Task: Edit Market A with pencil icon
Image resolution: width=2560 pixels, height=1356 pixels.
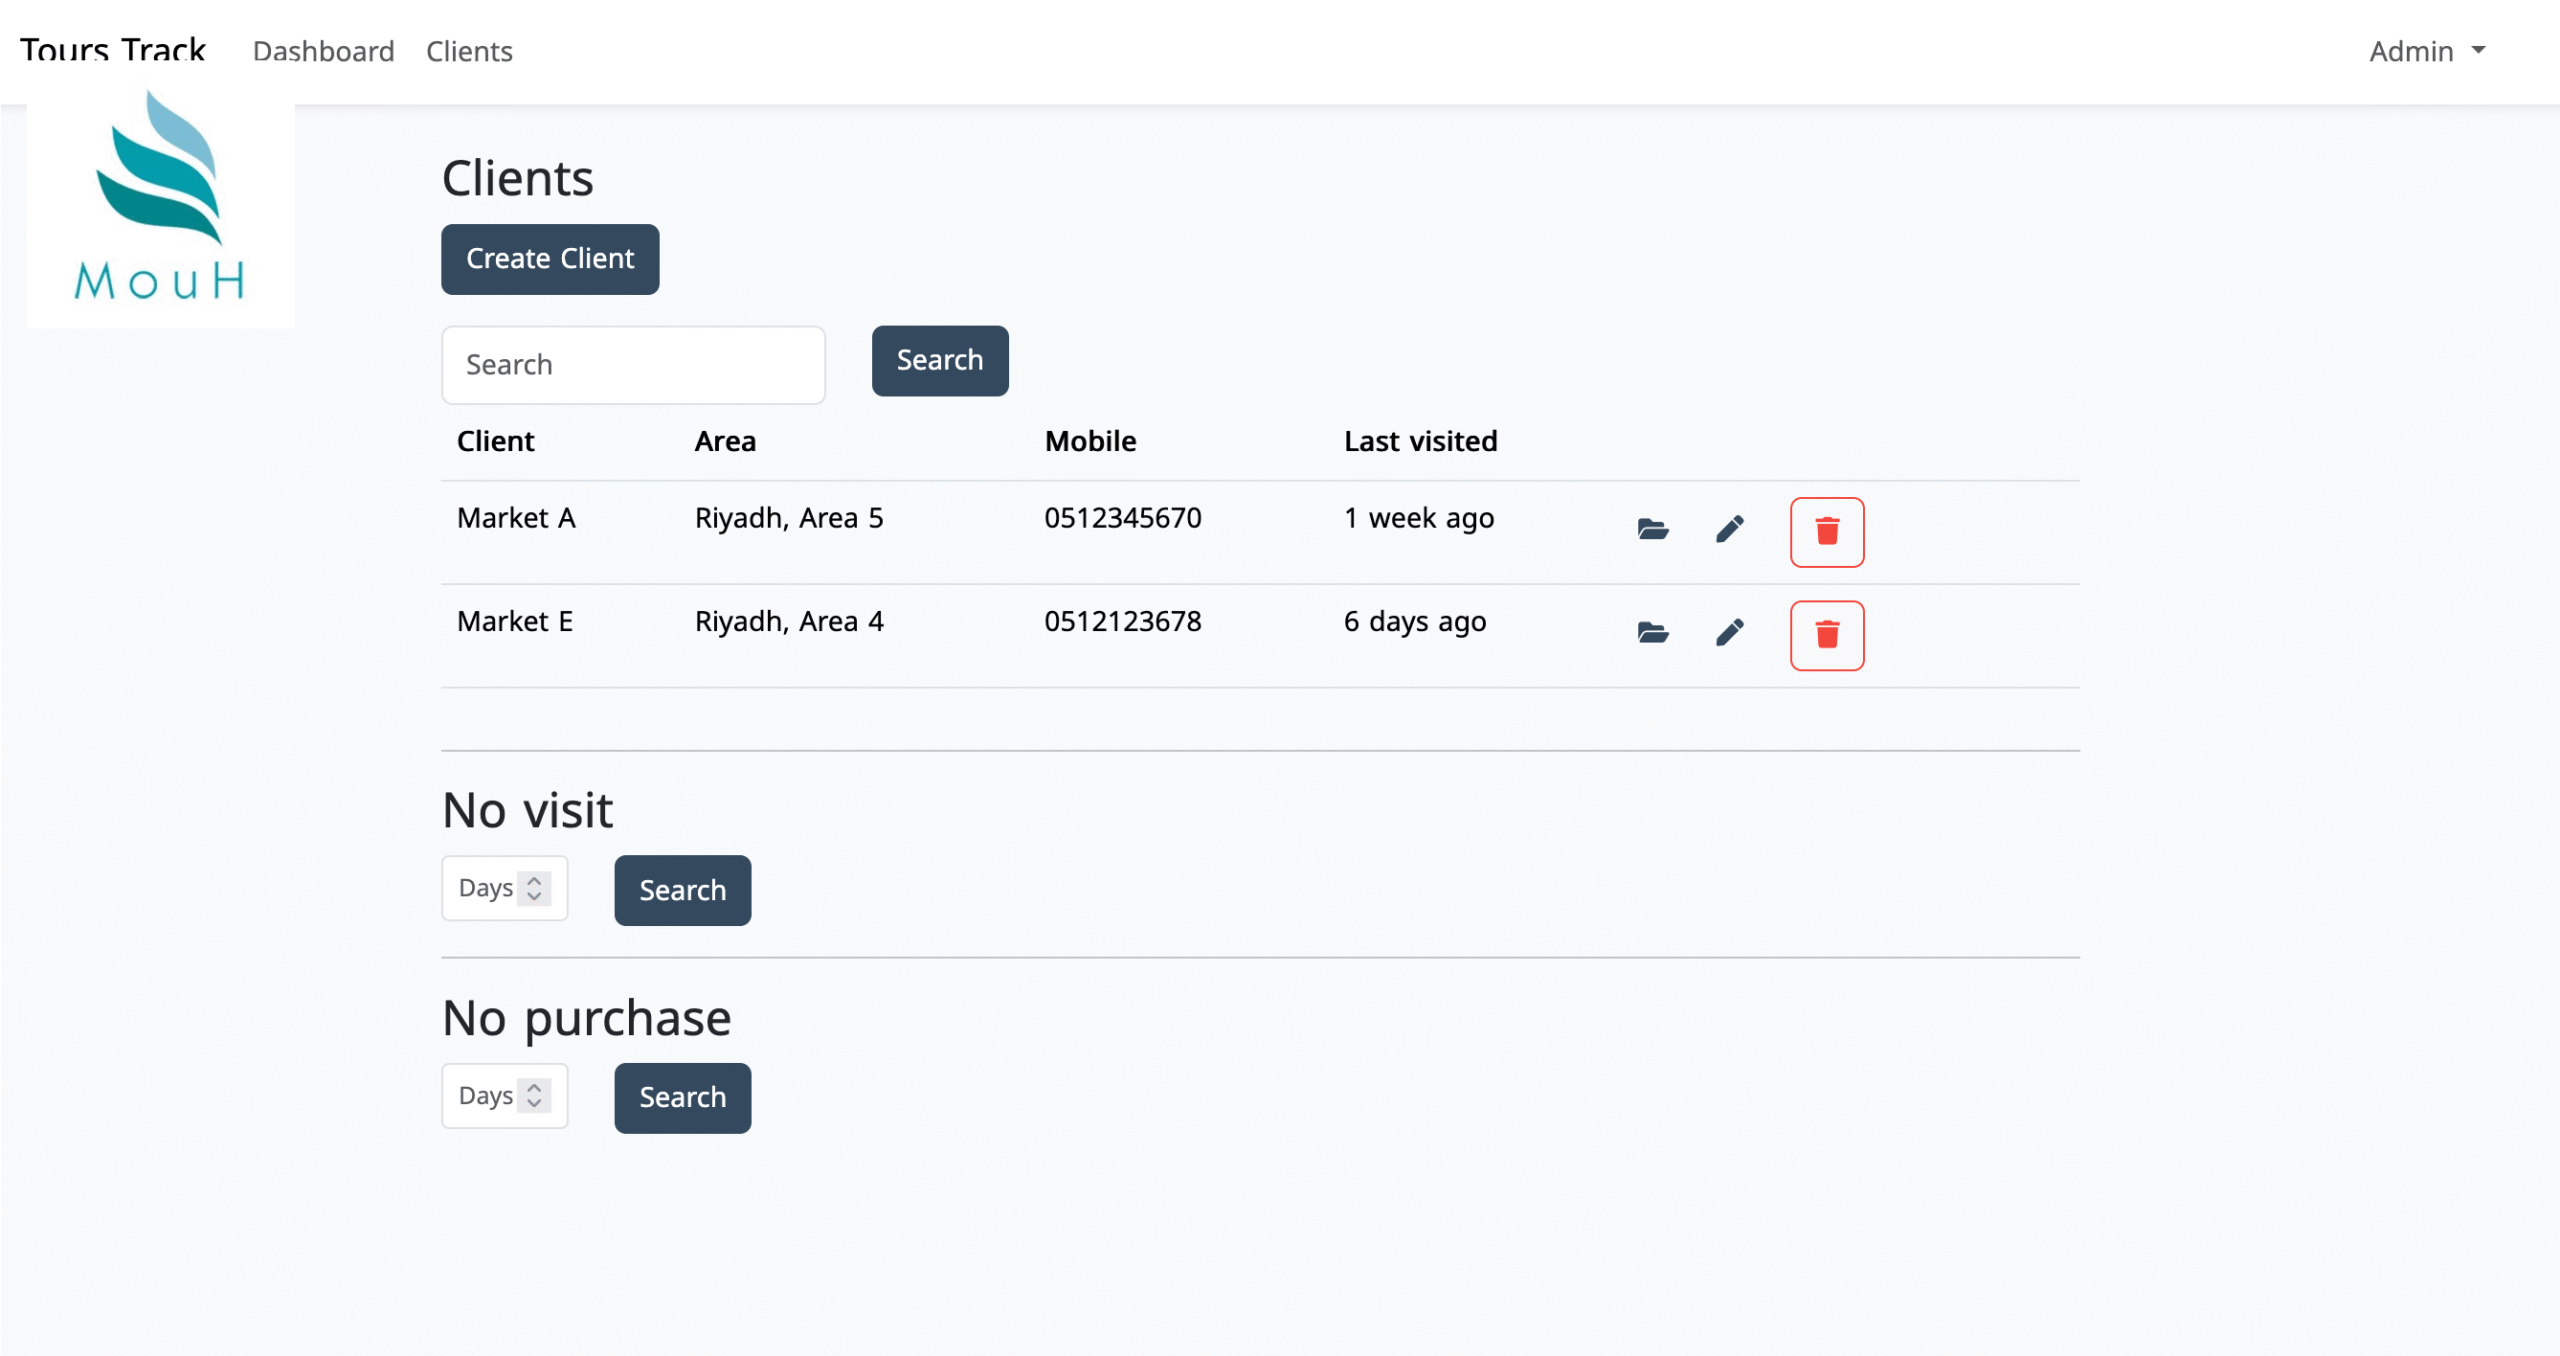Action: point(1730,529)
